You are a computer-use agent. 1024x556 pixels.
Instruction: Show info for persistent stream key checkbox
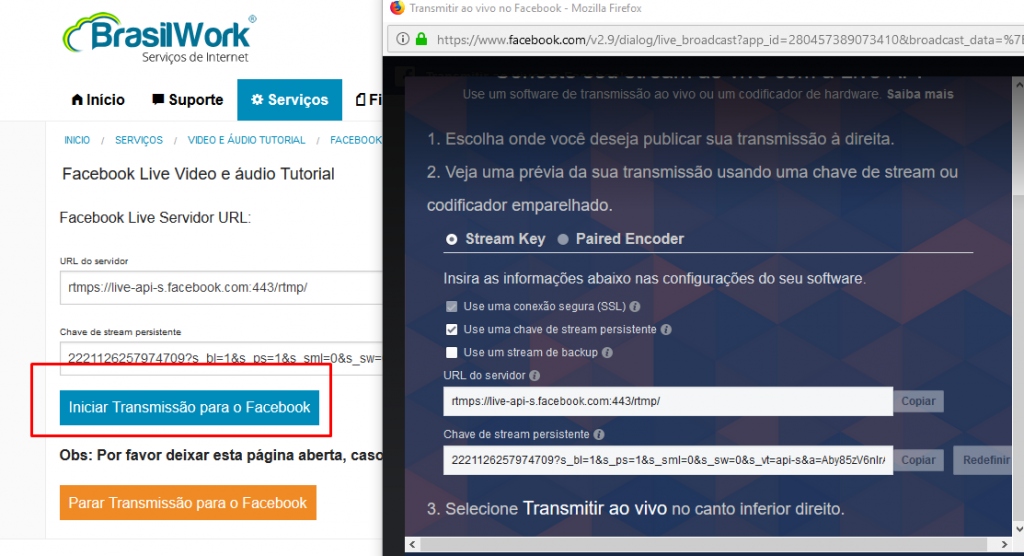pyautogui.click(x=666, y=330)
